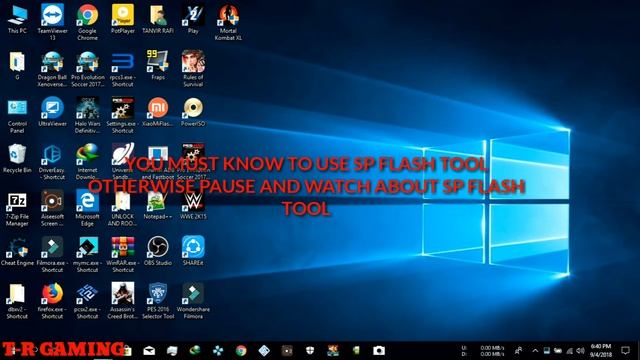Image resolution: width=640 pixels, height=360 pixels.
Task: Launch OBS Studio
Action: (158, 251)
